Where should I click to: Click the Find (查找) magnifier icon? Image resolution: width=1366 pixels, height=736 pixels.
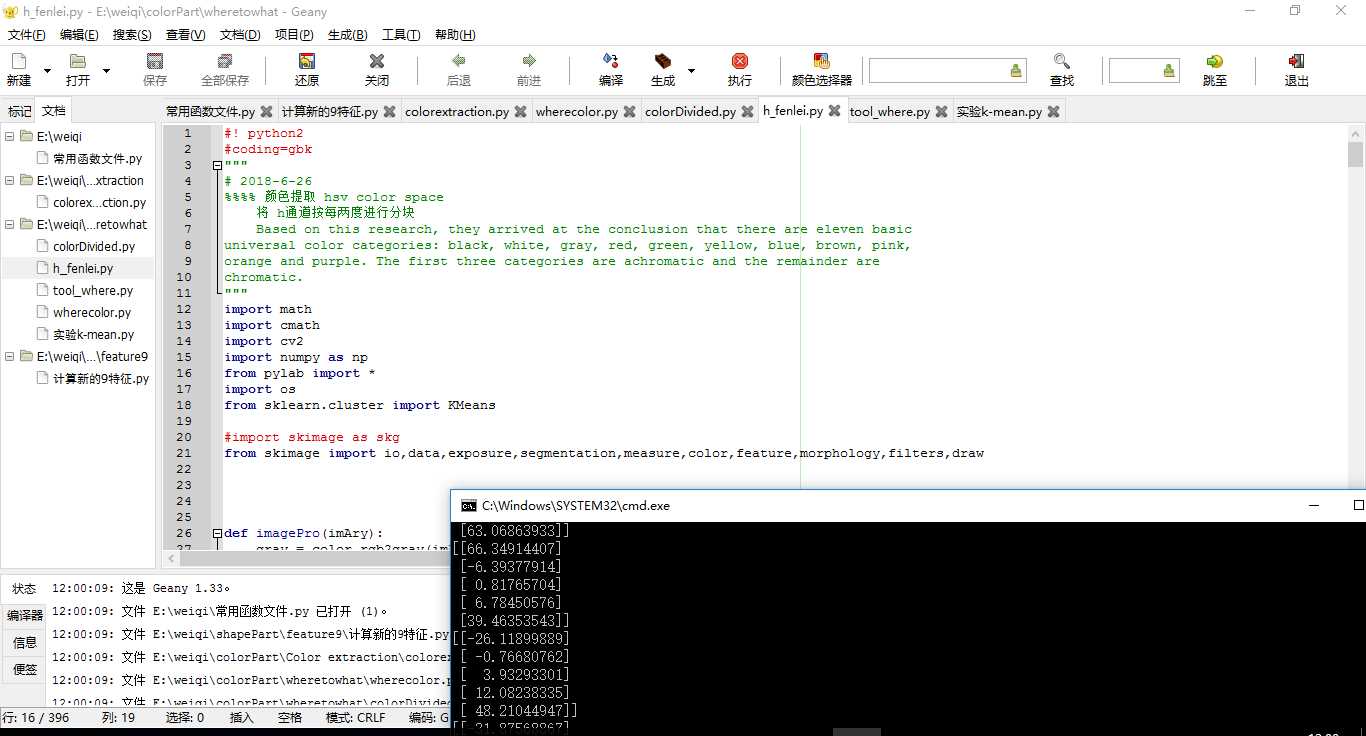1061,62
